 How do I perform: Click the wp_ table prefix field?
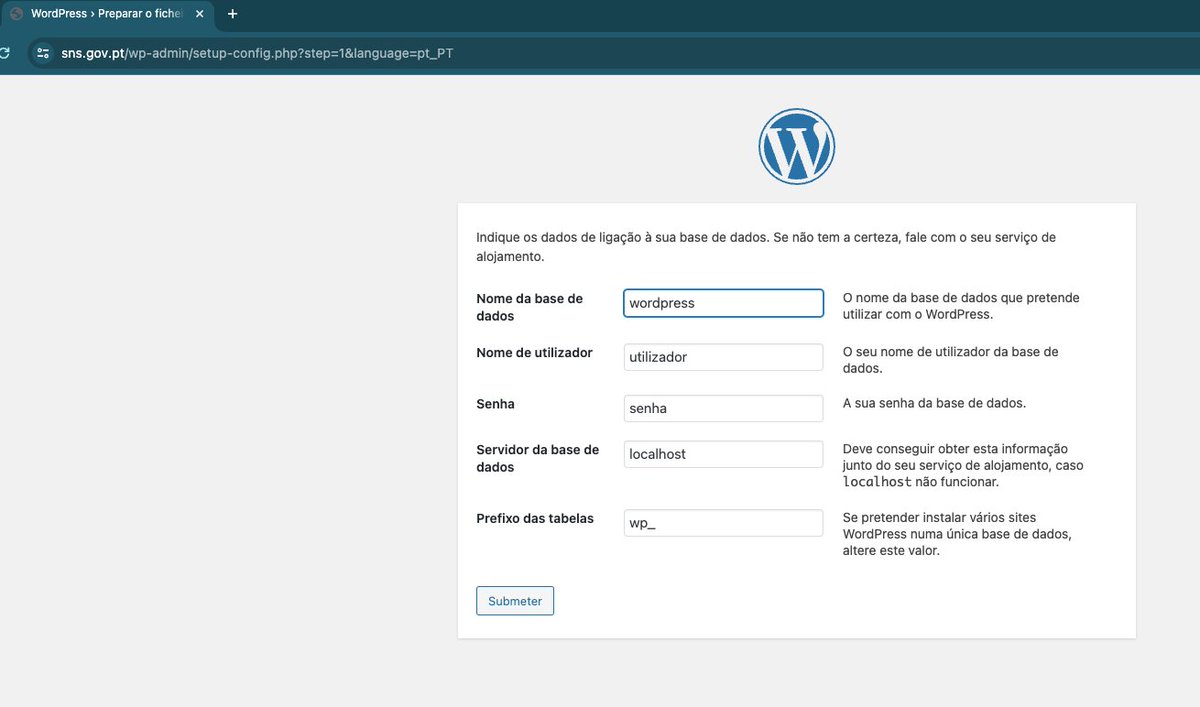(723, 523)
